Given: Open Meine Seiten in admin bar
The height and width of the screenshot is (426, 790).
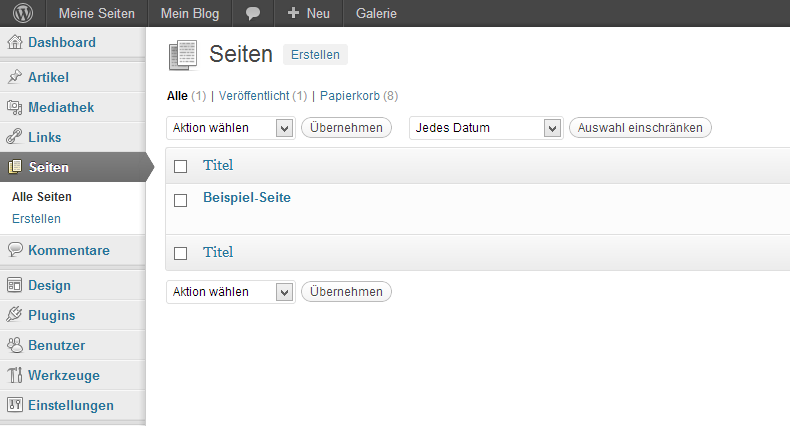Looking at the screenshot, I should [x=97, y=14].
